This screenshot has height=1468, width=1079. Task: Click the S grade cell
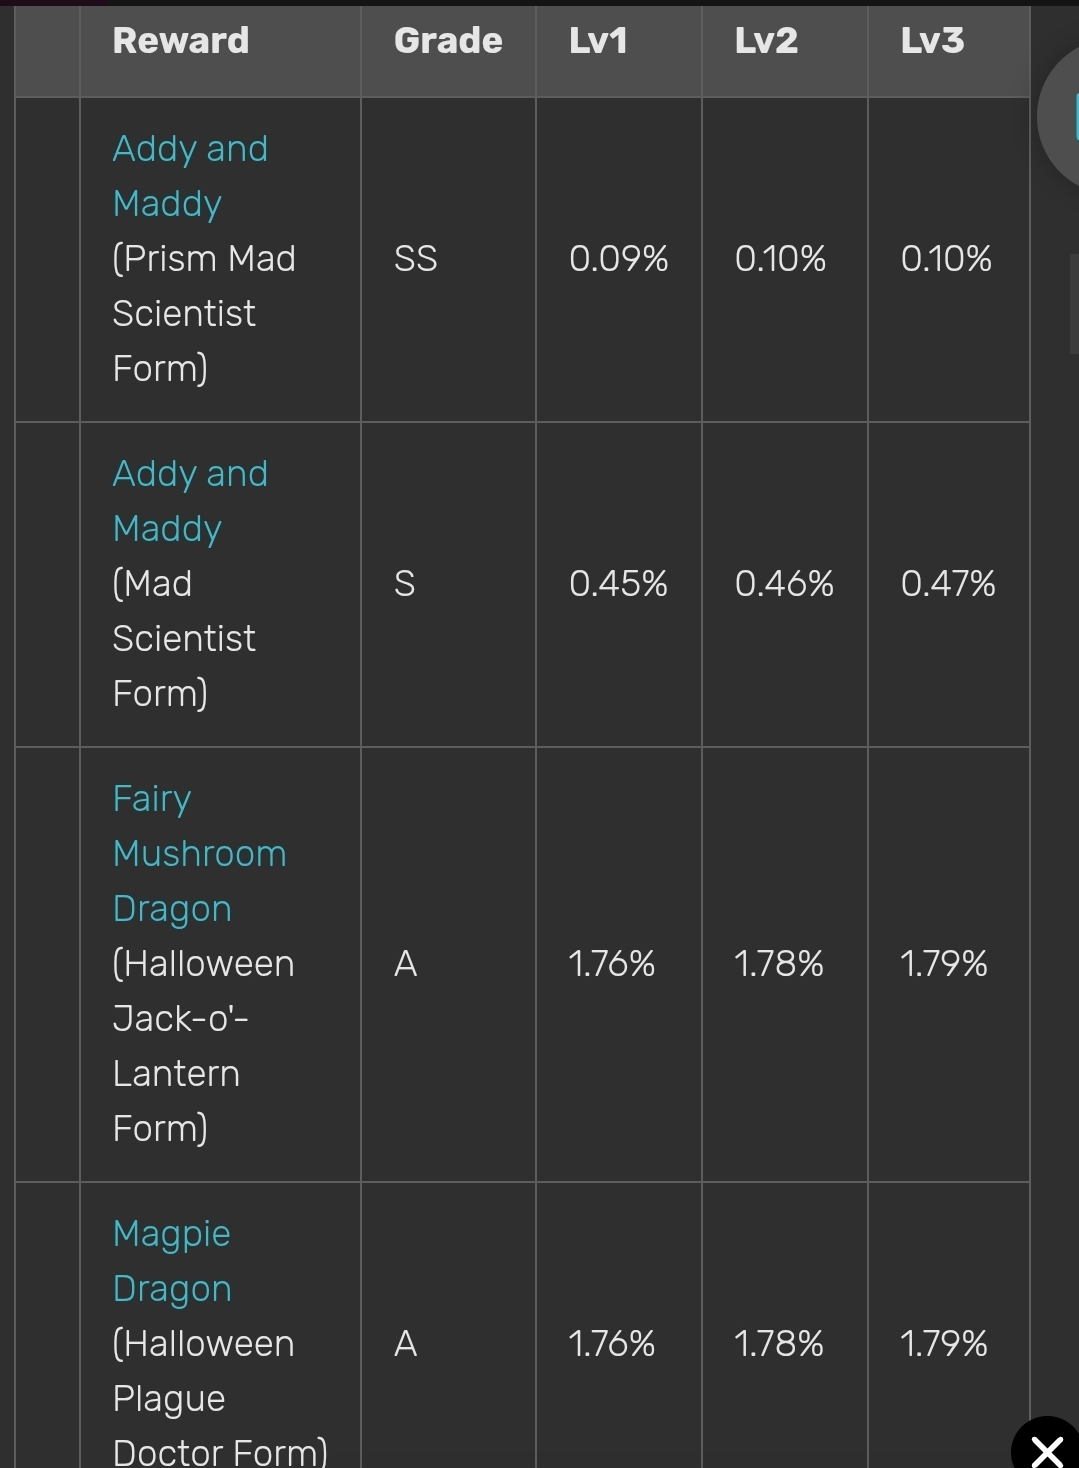tap(405, 584)
